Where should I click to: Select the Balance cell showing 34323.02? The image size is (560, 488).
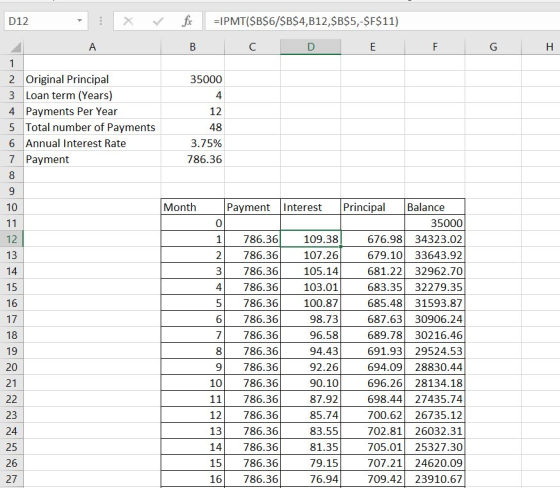coord(435,239)
